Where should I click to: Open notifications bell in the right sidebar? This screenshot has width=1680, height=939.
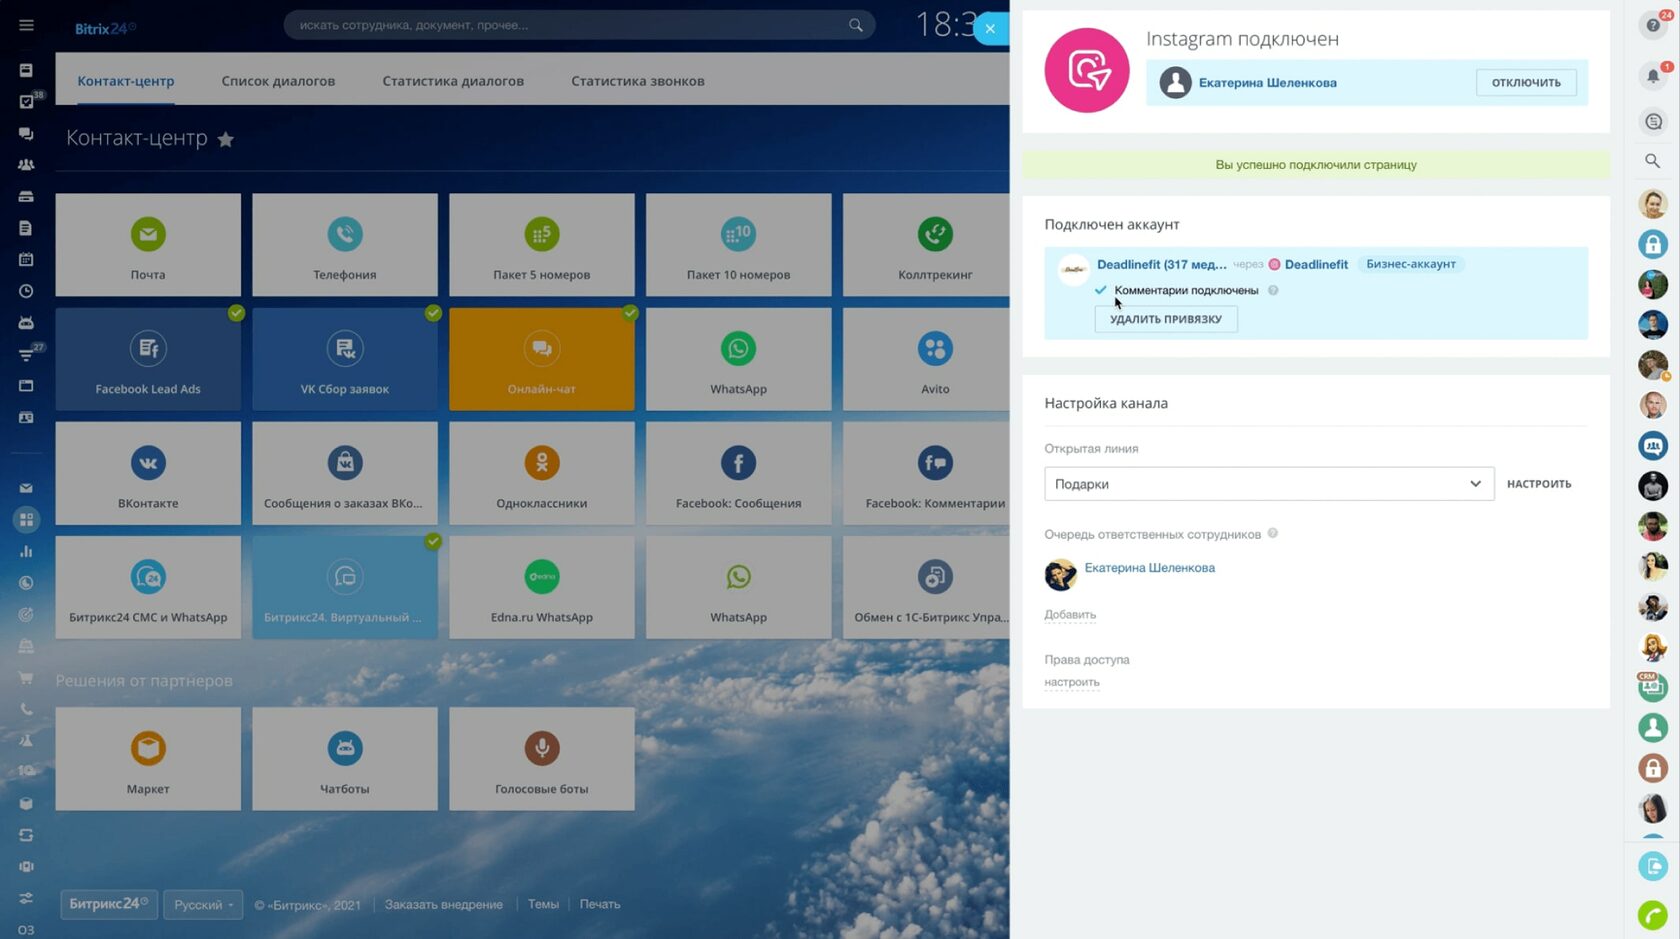[x=1653, y=75]
